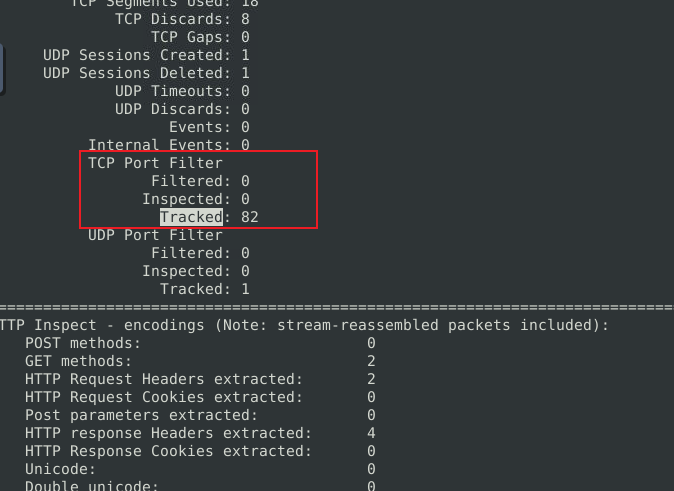Click the UDP Discards line
Image resolution: width=674 pixels, height=491 pixels.
coord(182,109)
